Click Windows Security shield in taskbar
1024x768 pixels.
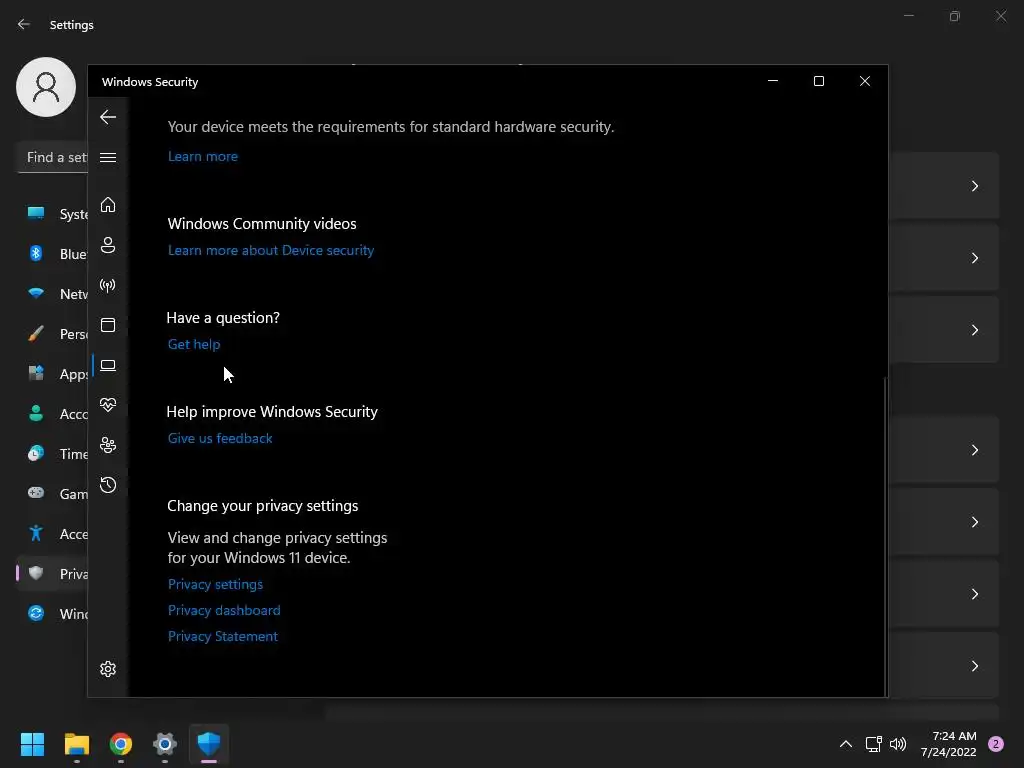[x=209, y=744]
